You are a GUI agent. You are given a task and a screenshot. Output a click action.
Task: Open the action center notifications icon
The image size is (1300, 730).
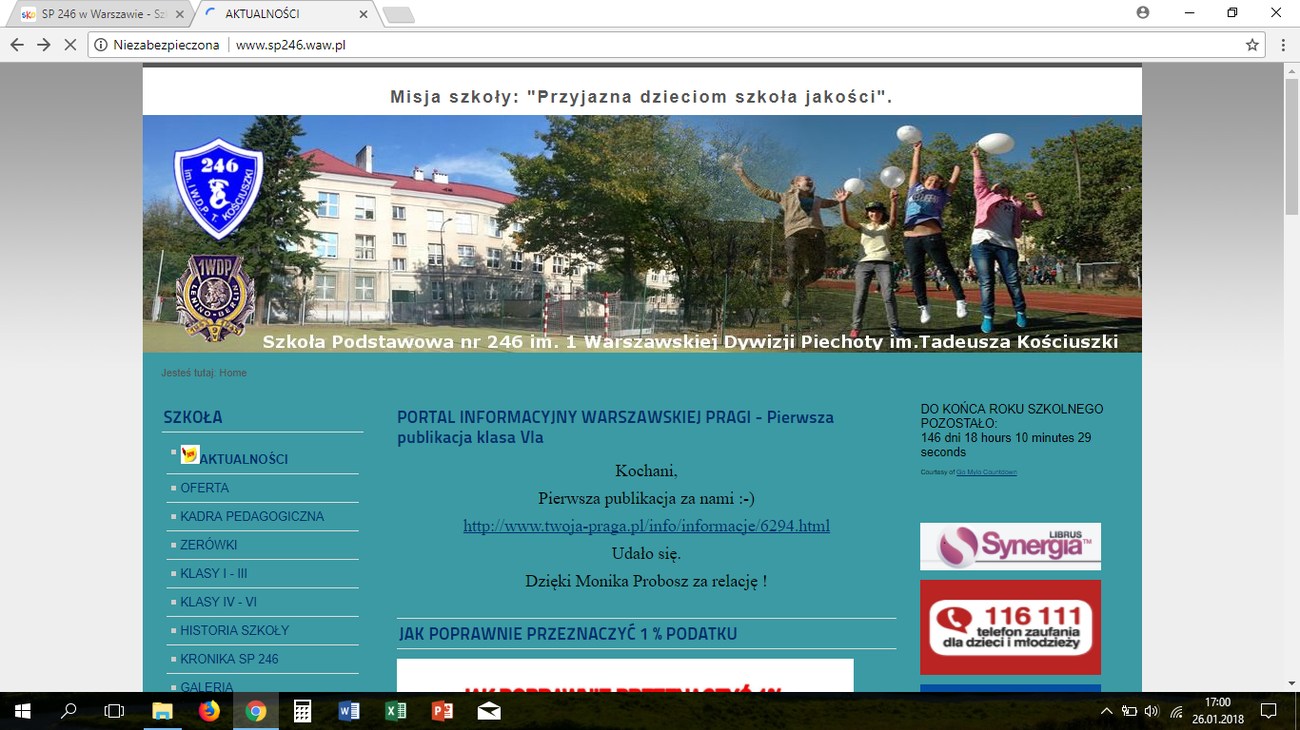pos(1269,711)
